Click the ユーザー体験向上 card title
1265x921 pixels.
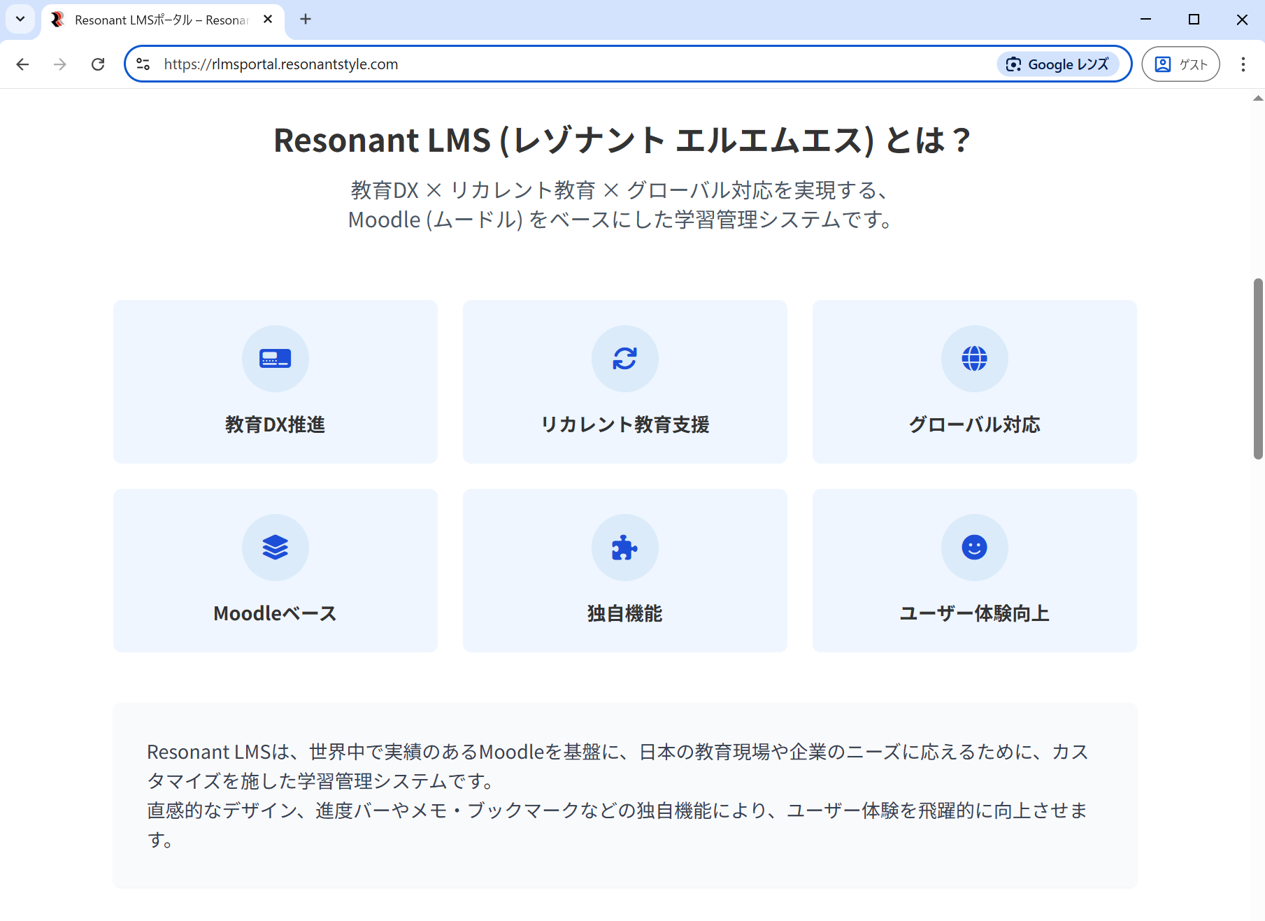(974, 613)
